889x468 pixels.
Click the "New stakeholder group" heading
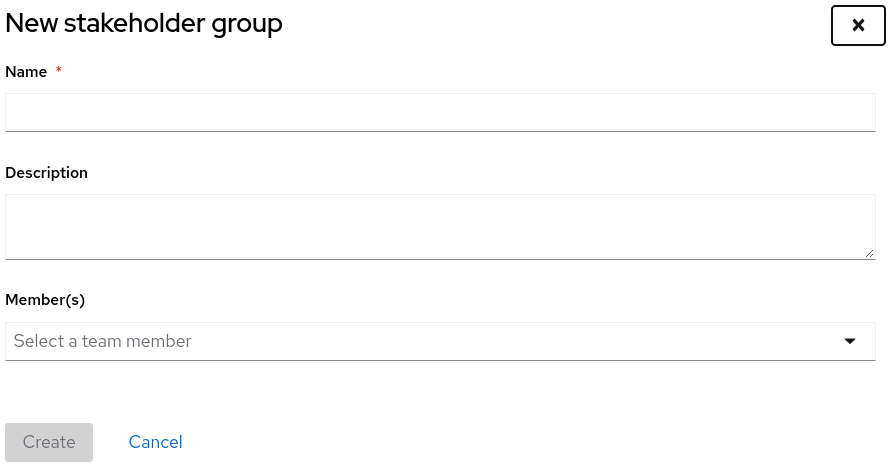(x=144, y=24)
